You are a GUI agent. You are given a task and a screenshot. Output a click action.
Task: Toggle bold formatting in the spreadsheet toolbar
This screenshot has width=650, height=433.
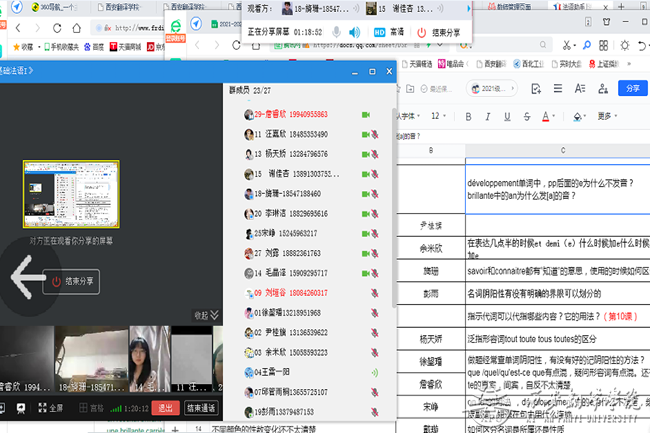click(467, 115)
